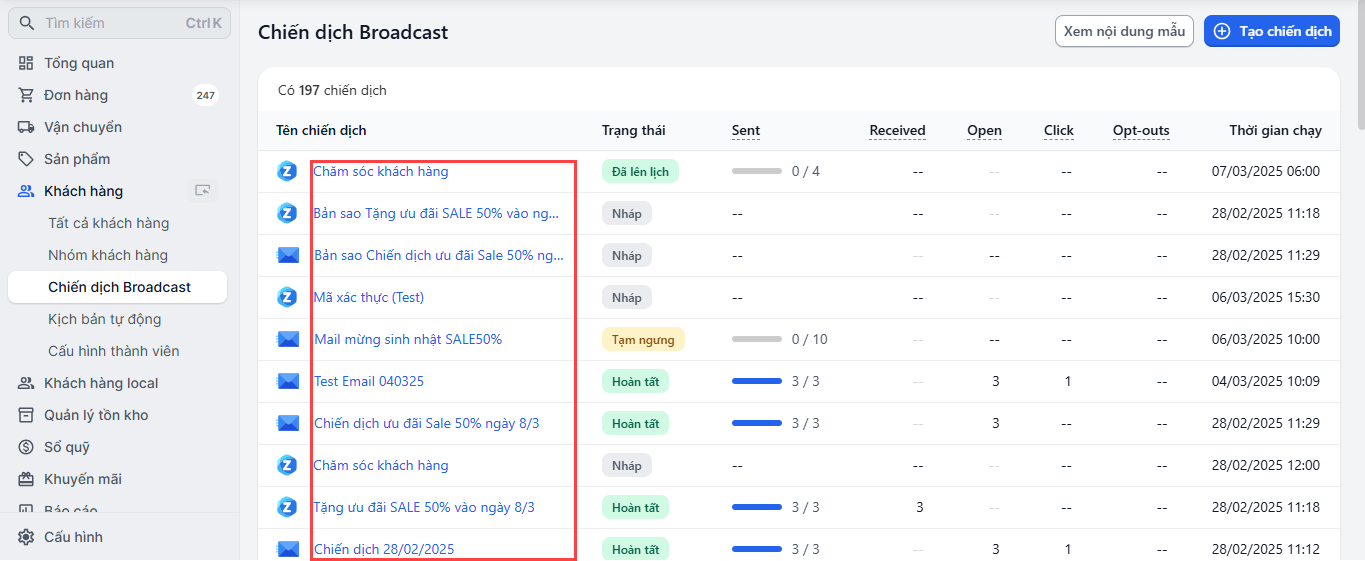Viewport: 1365px width, 561px height.
Task: Click the Sản phẩm tag icon
Action: [x=26, y=159]
